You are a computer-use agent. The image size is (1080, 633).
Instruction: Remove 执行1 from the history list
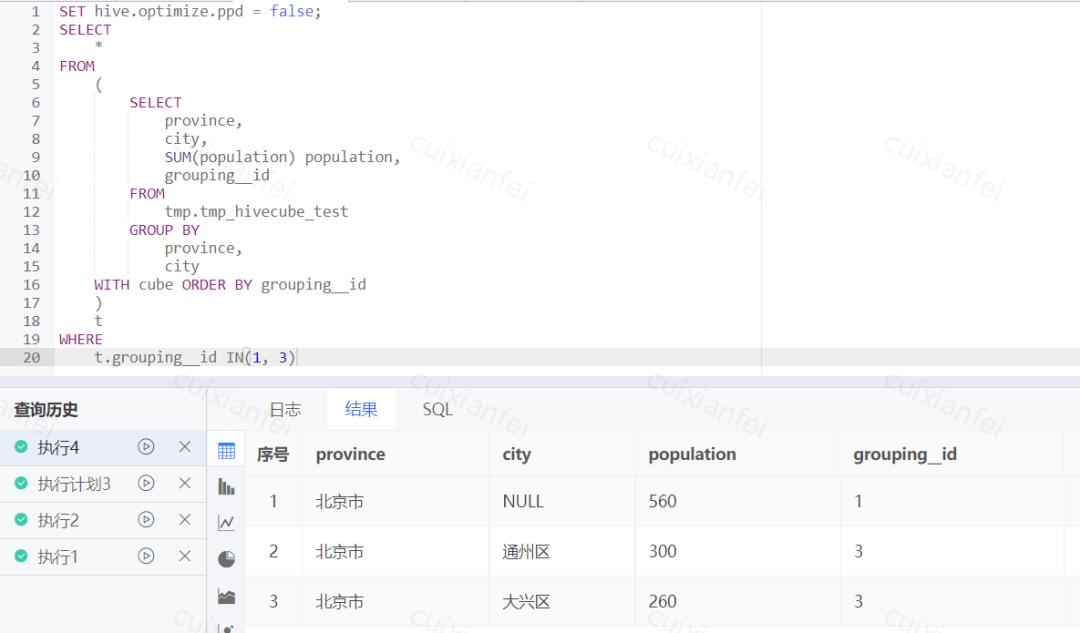(184, 556)
